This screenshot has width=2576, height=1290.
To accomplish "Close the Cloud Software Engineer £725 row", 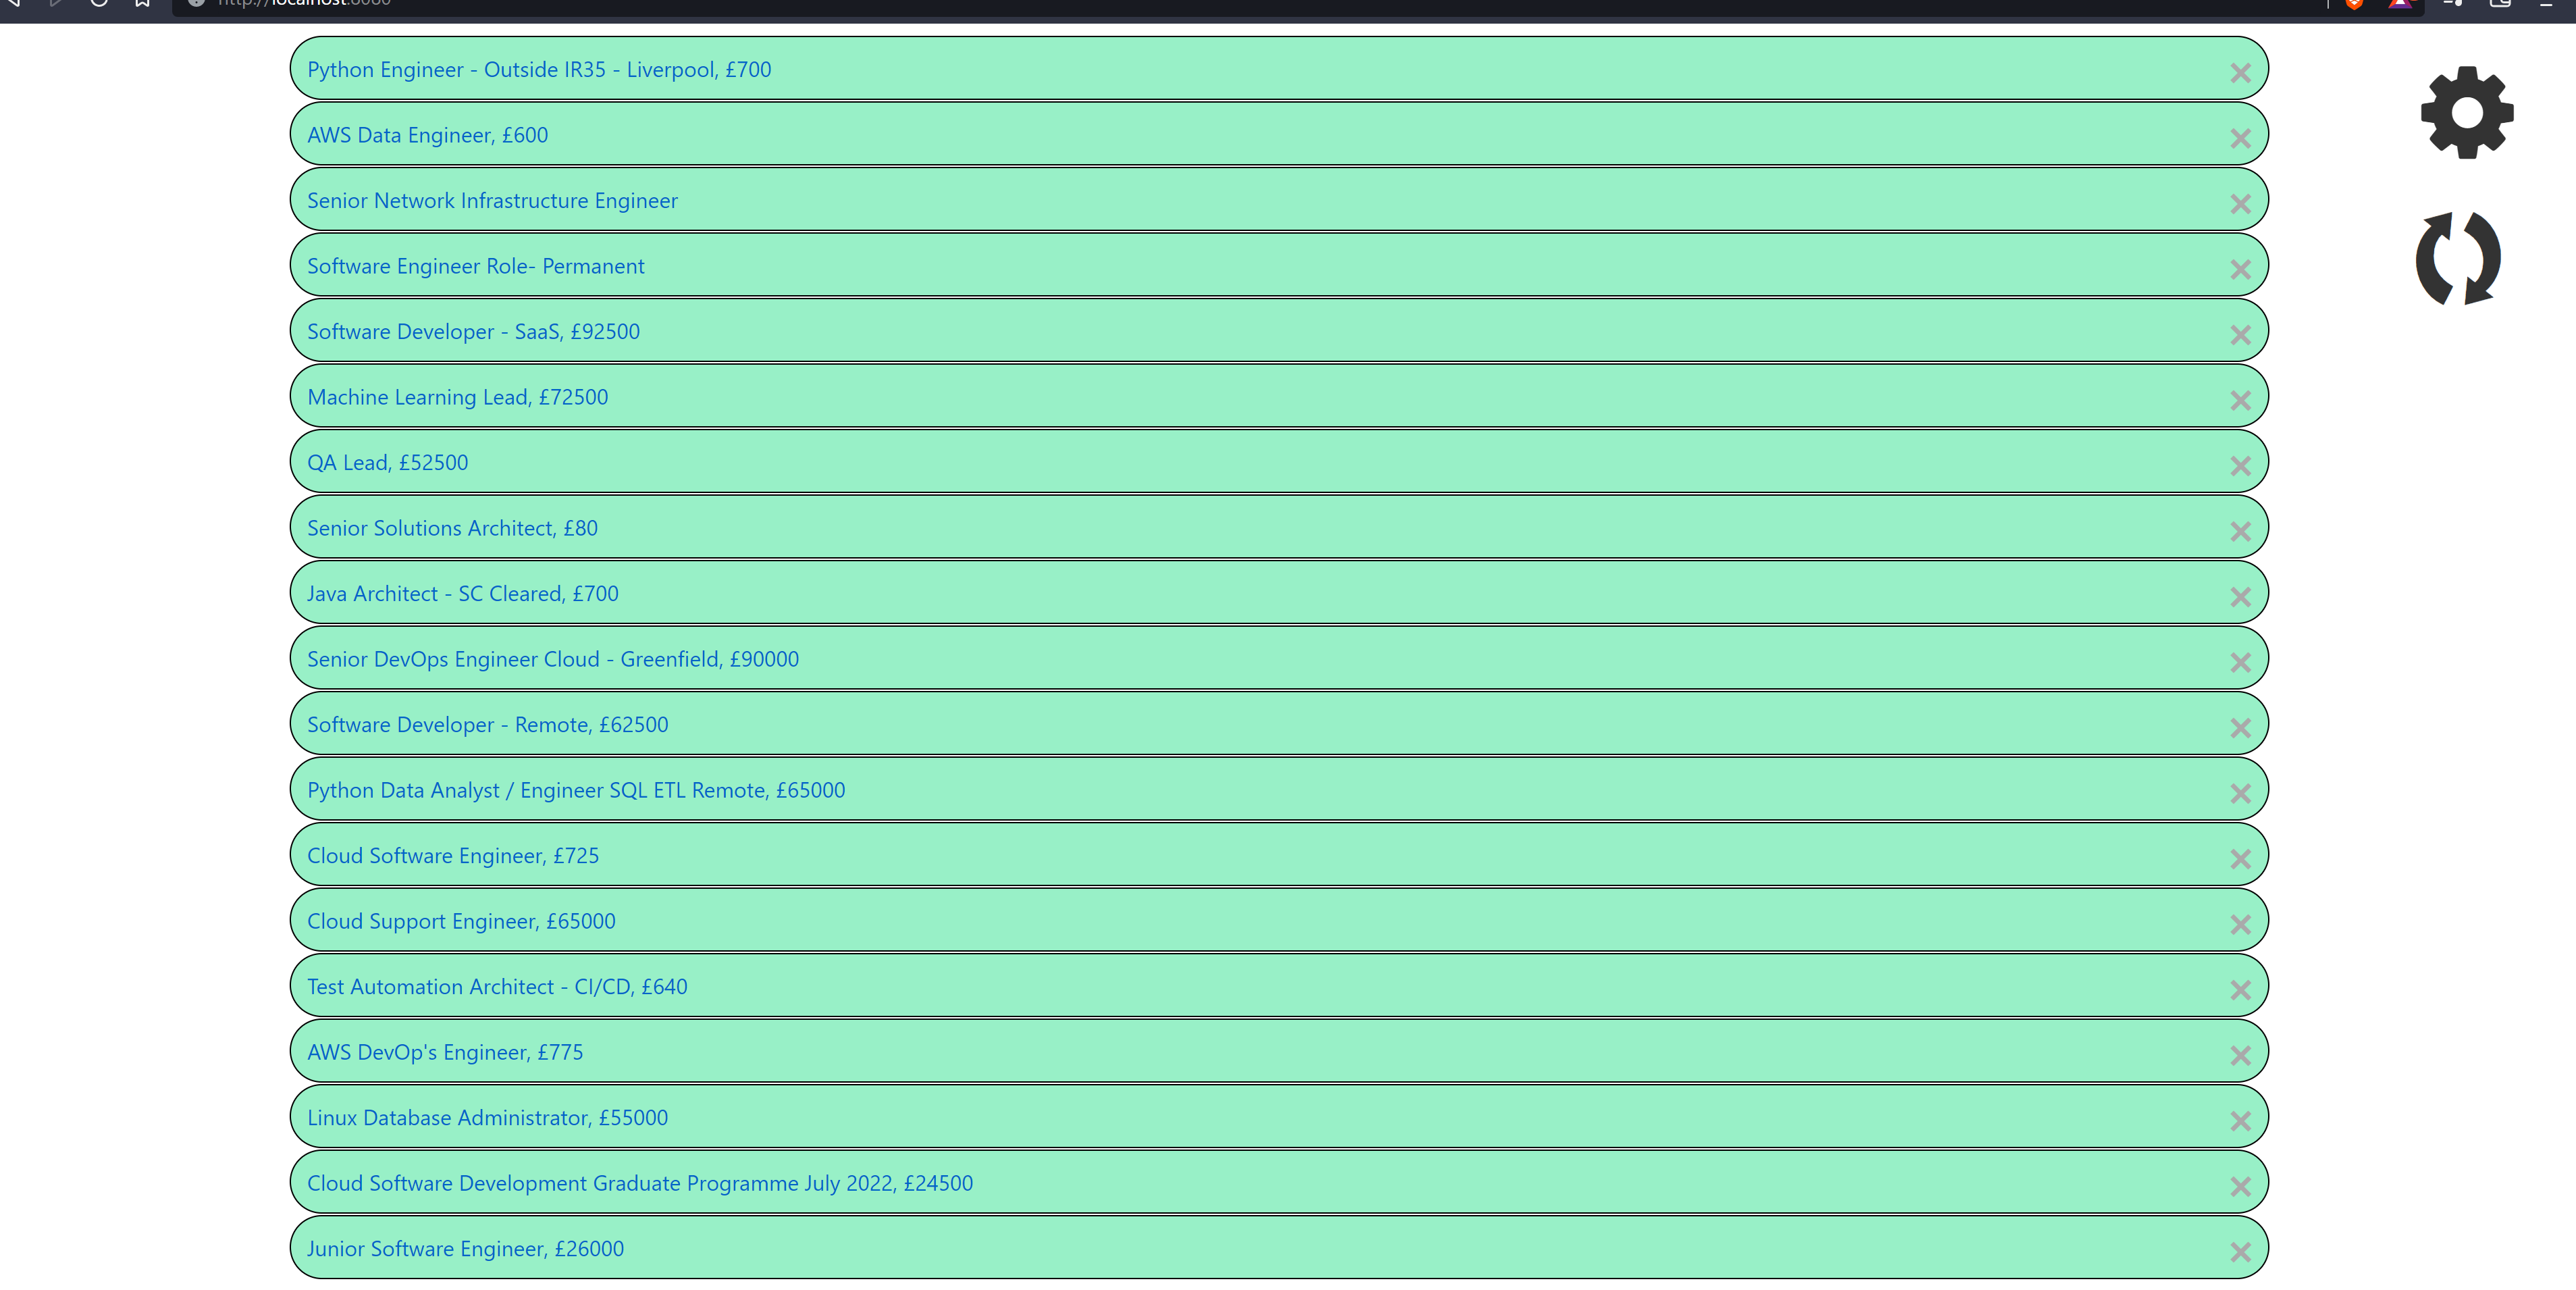I will point(2240,859).
